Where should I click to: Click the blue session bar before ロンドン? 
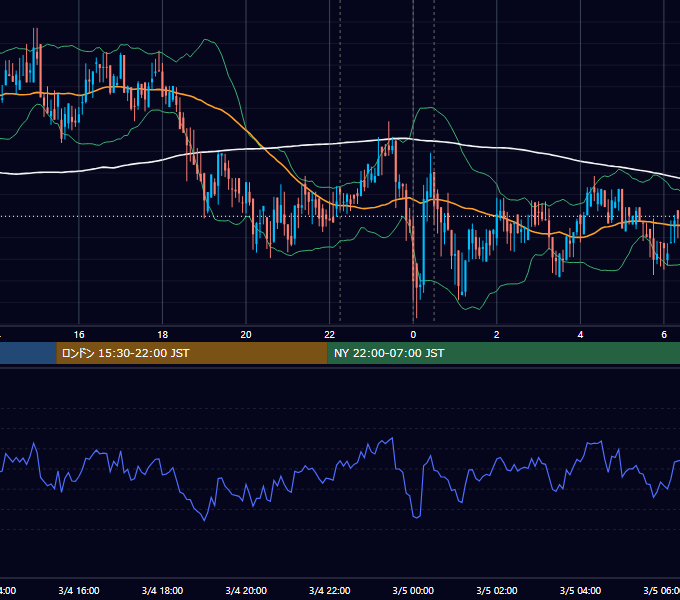click(28, 353)
